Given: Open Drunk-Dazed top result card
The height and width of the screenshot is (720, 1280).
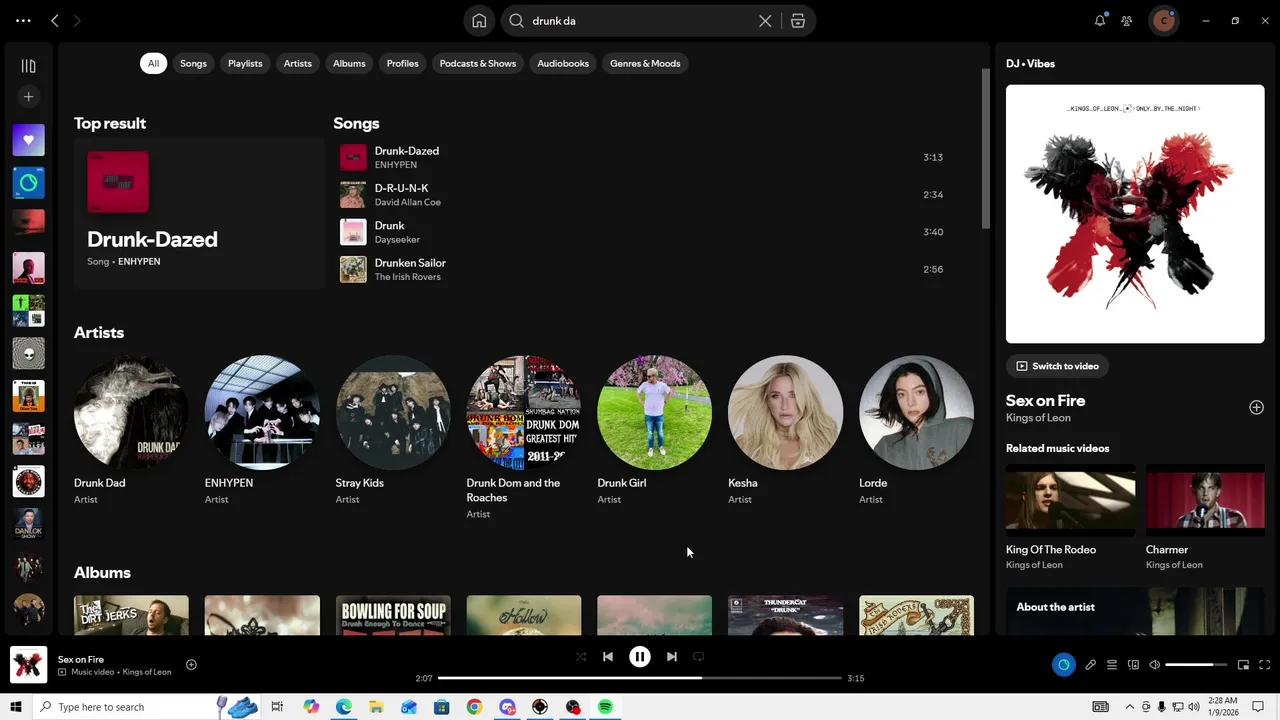Looking at the screenshot, I should click(x=199, y=213).
